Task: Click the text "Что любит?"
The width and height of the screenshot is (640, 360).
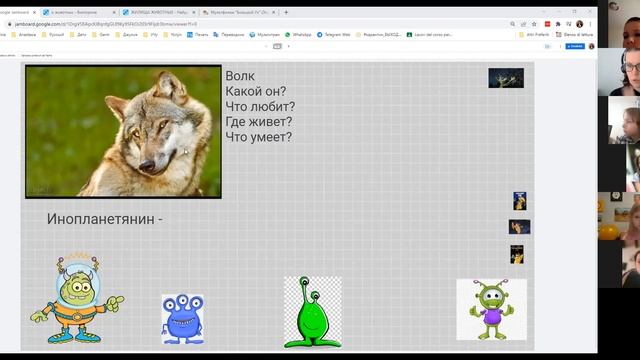Action: [260, 107]
